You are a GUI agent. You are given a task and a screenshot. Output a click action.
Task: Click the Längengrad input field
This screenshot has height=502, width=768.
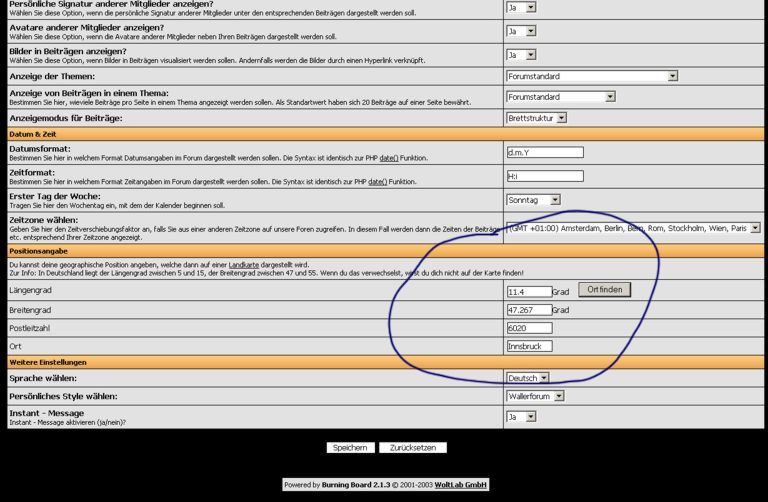tap(529, 292)
